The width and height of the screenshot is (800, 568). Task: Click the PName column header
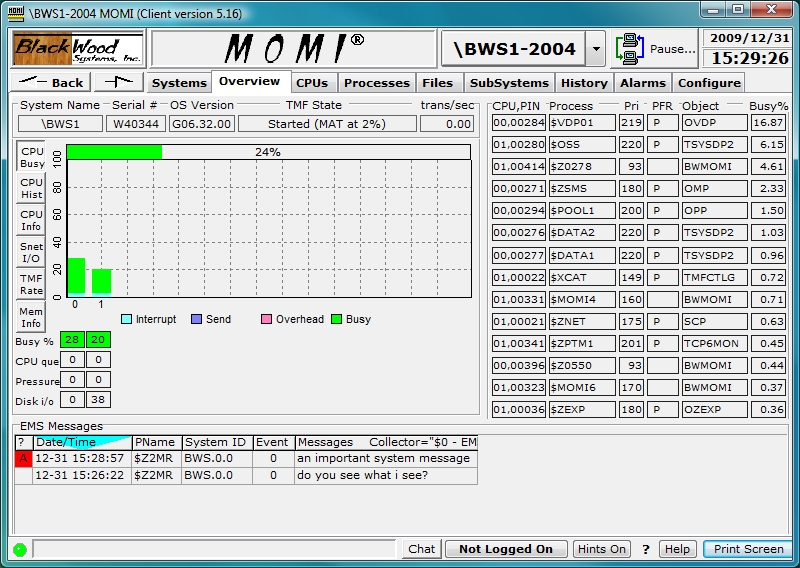tap(155, 442)
